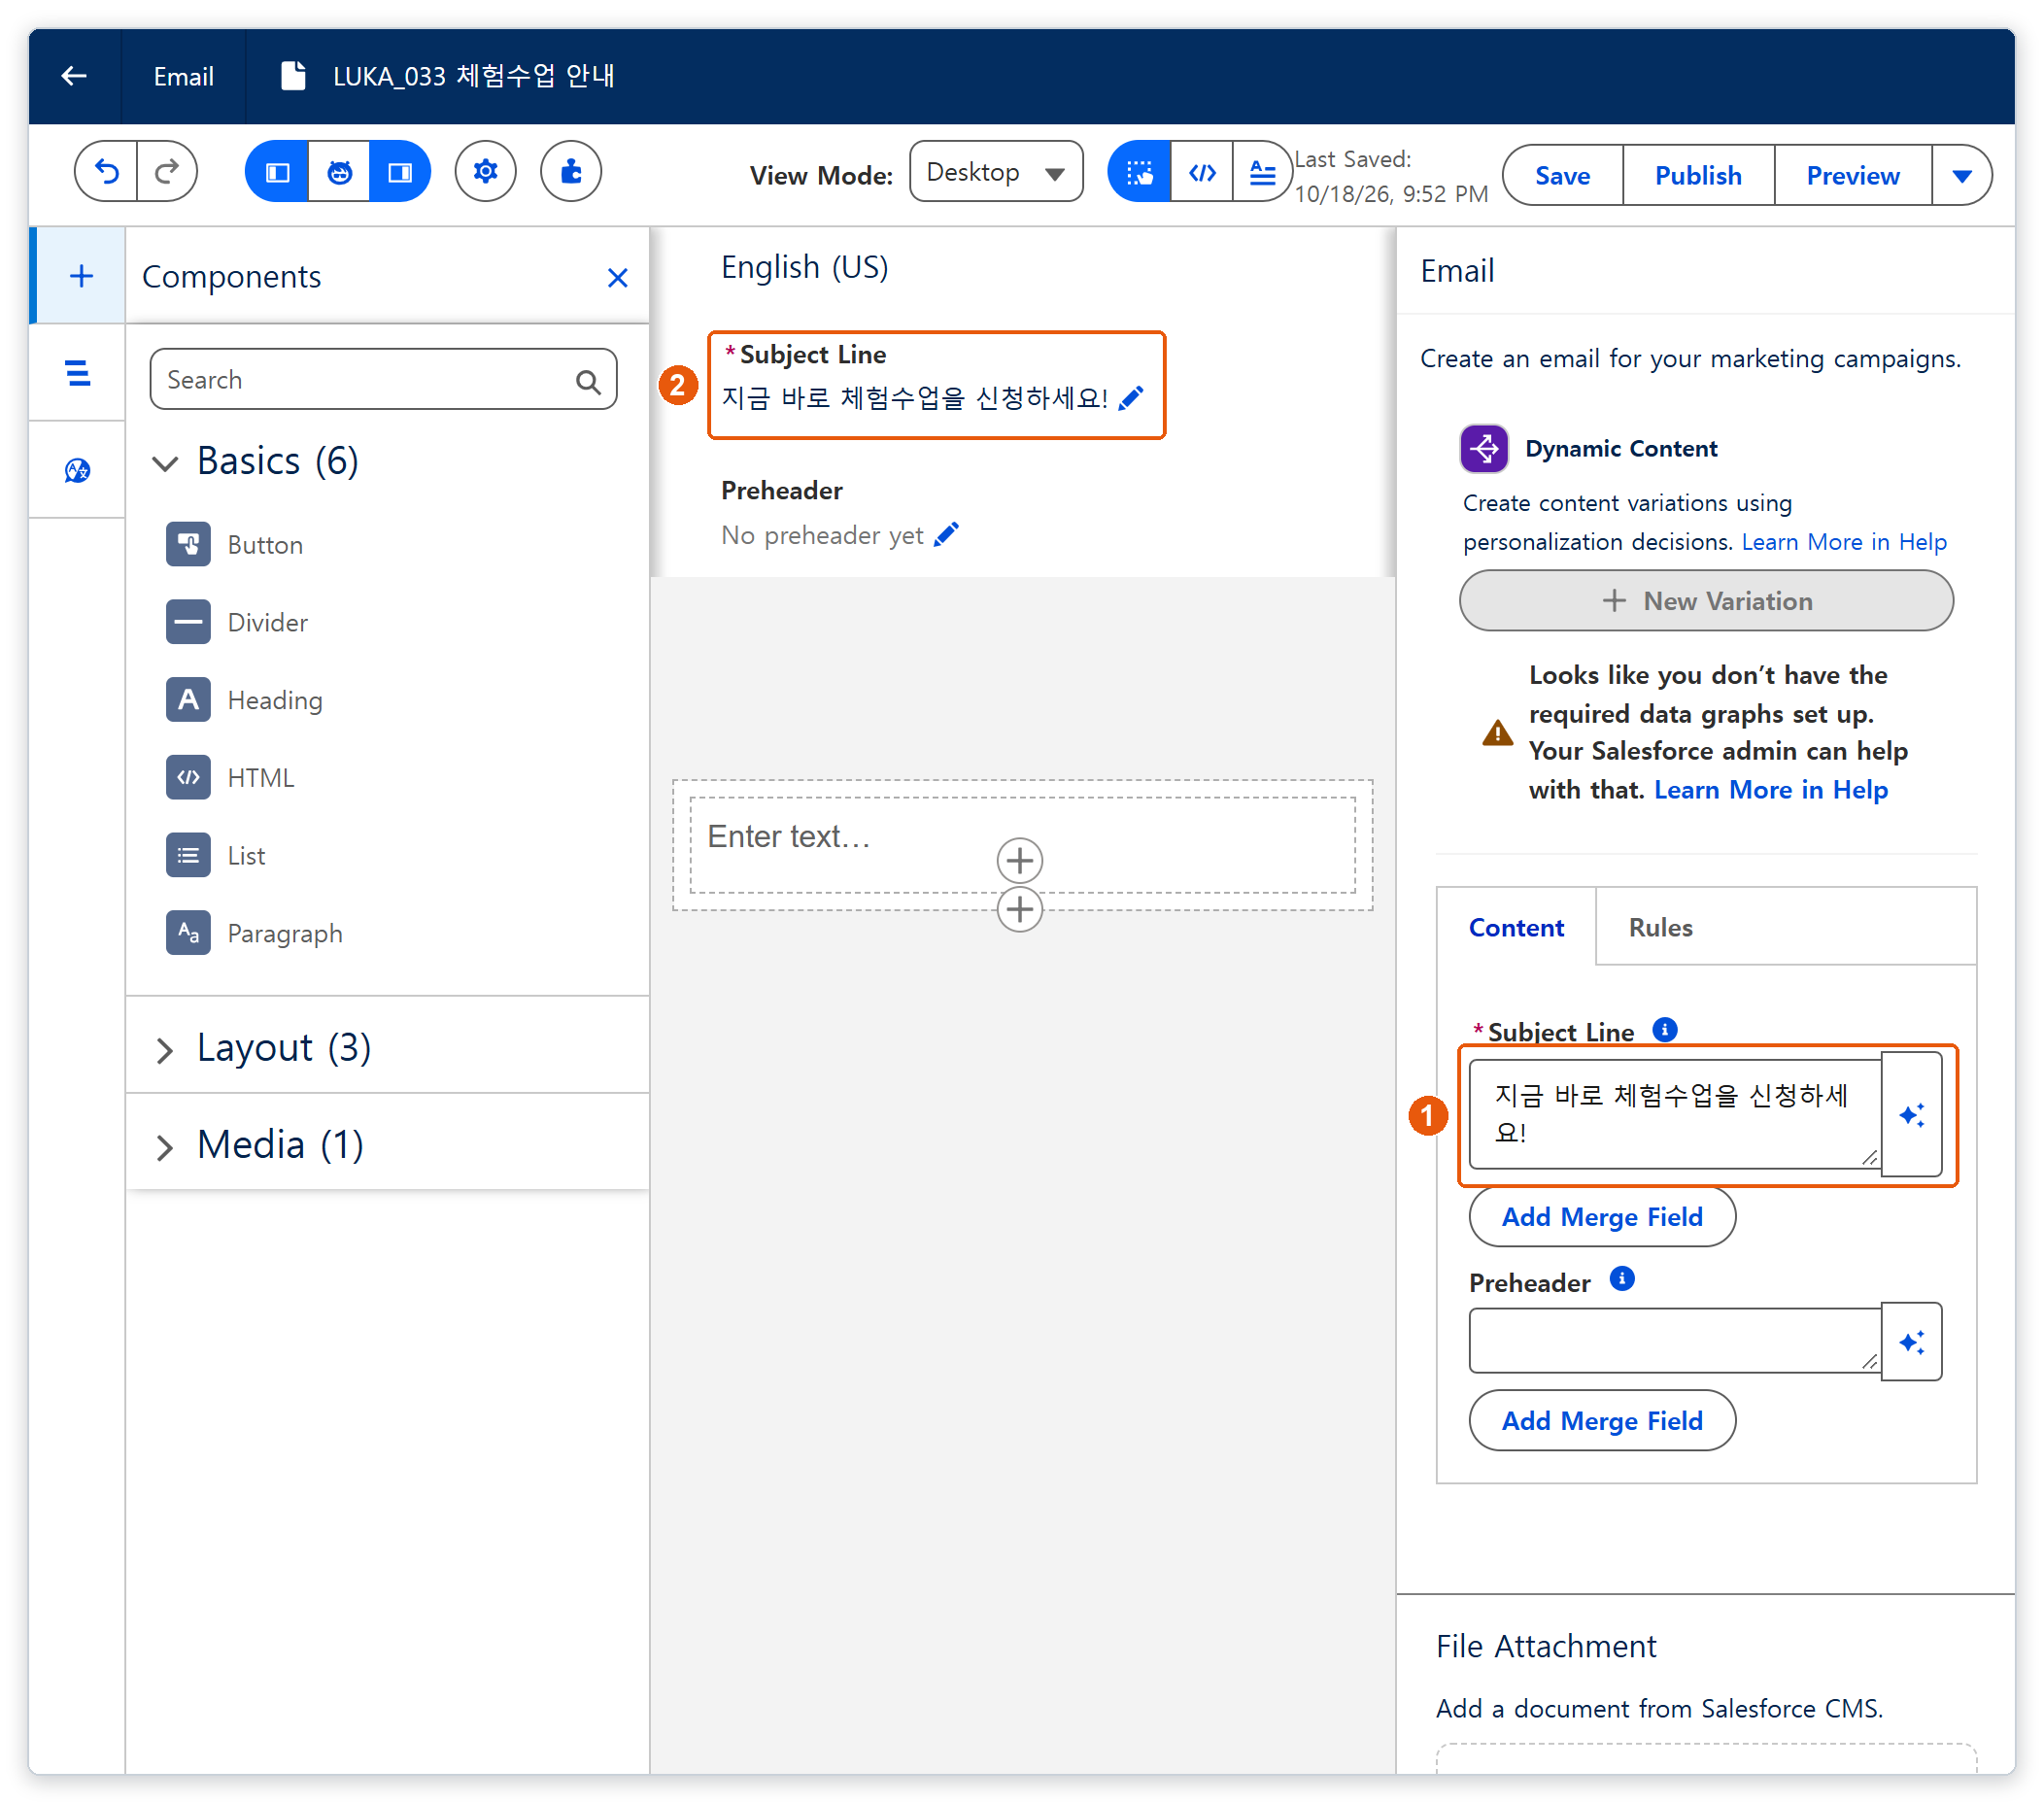Click the Publish button
Image resolution: width=2044 pixels, height=1803 pixels.
1698,175
